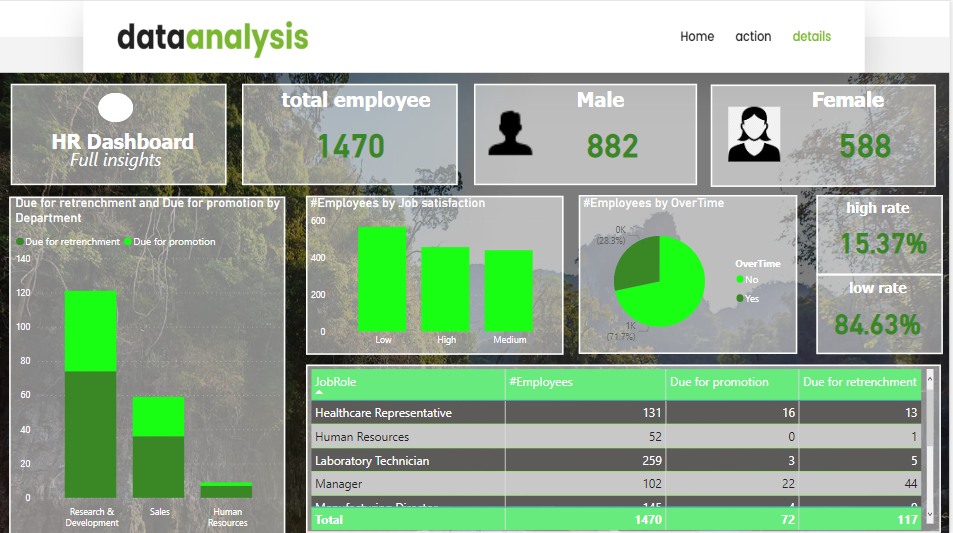Sort table by #Employees column header

coord(541,382)
